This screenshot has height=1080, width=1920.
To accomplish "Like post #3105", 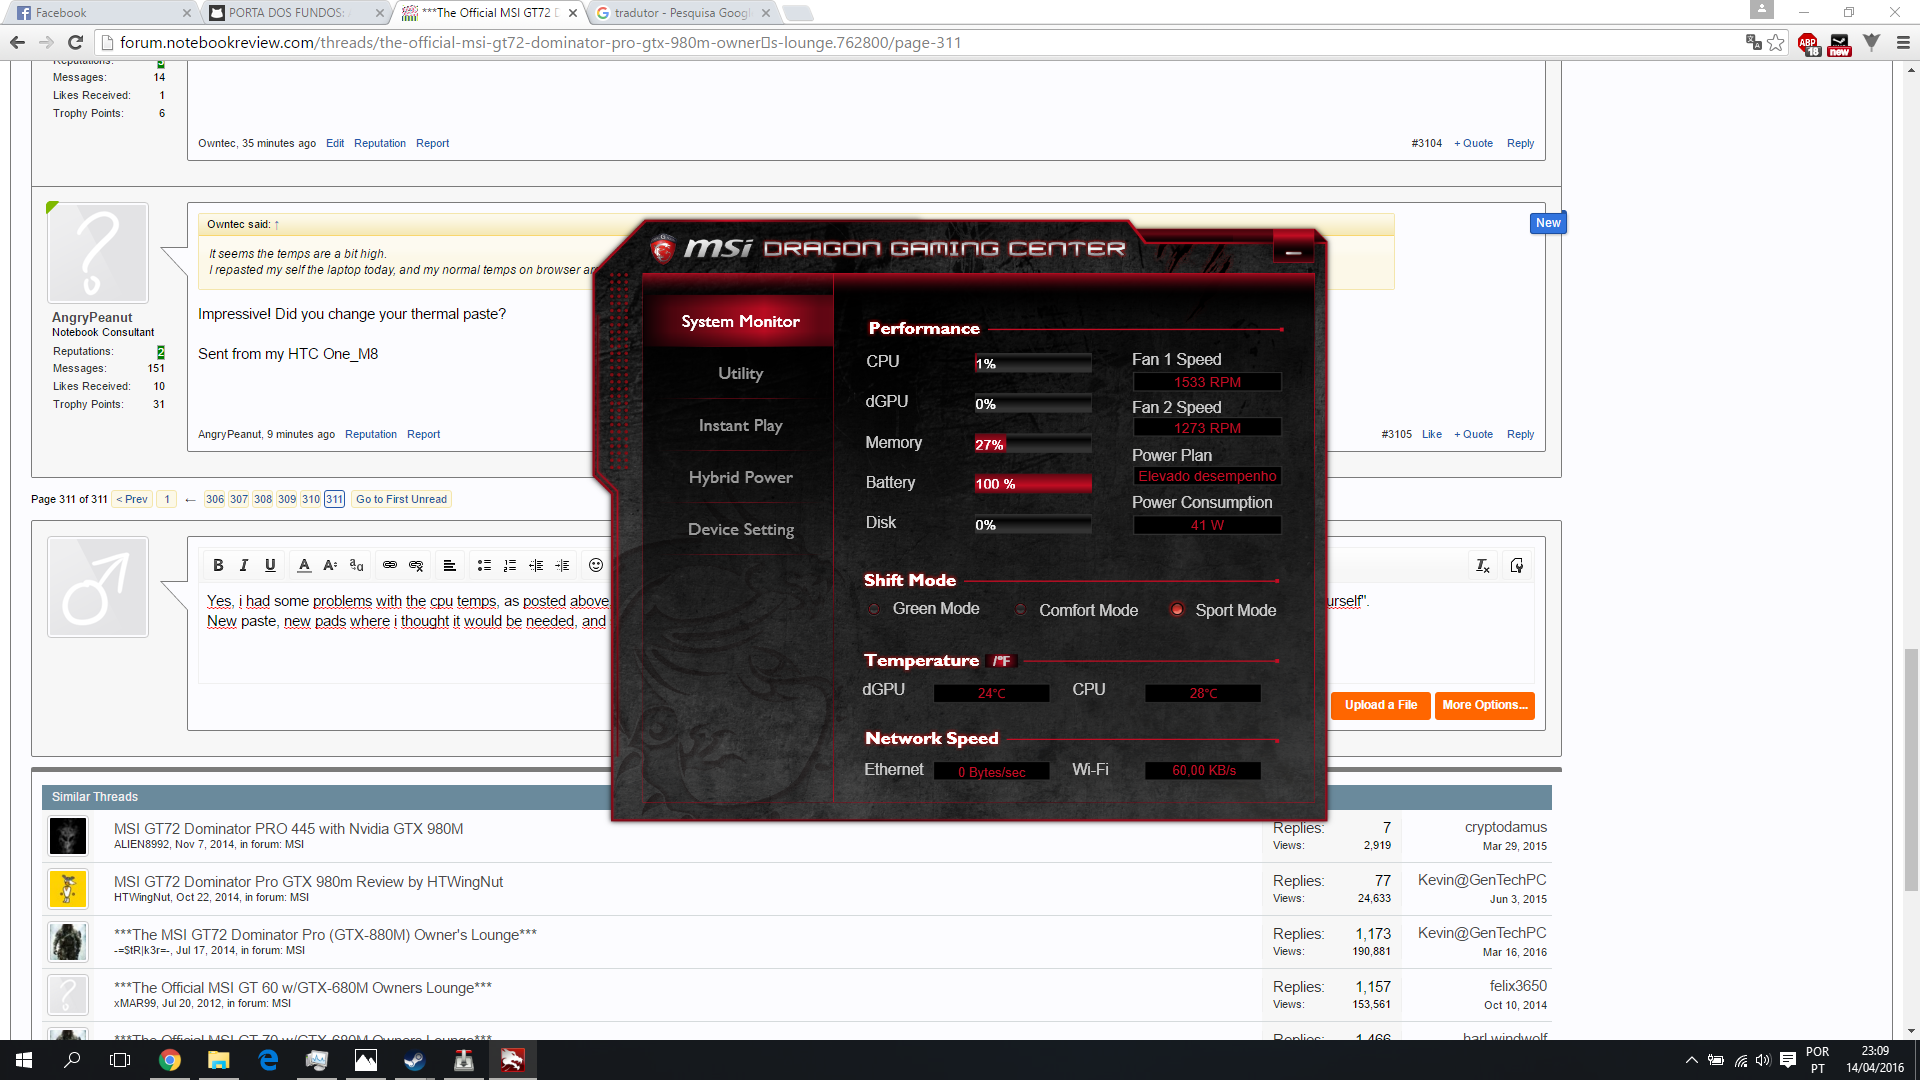I will (x=1432, y=434).
